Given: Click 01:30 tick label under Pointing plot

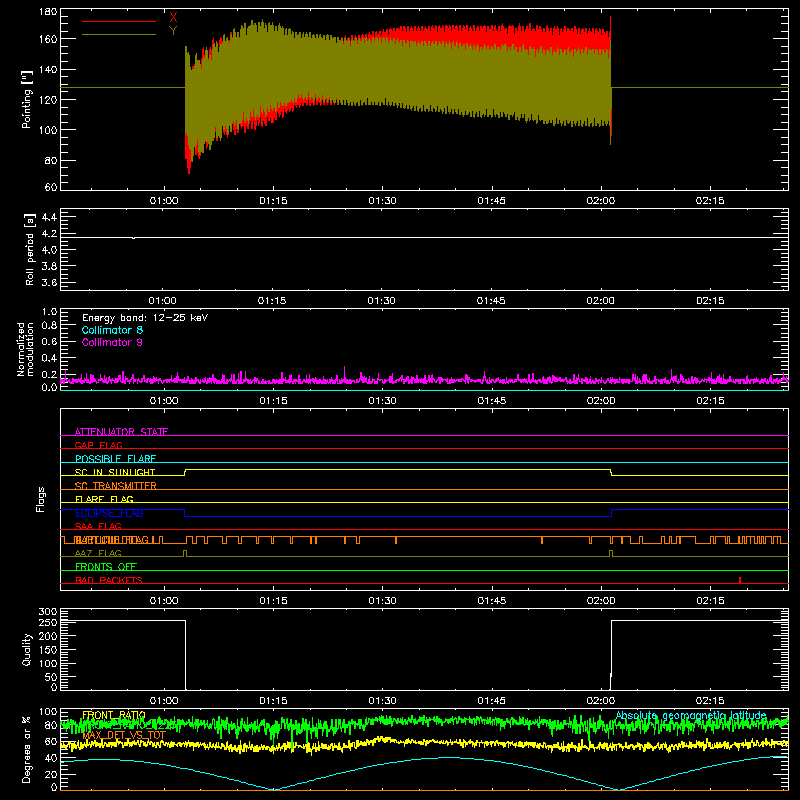Looking at the screenshot, I should pyautogui.click(x=382, y=201).
